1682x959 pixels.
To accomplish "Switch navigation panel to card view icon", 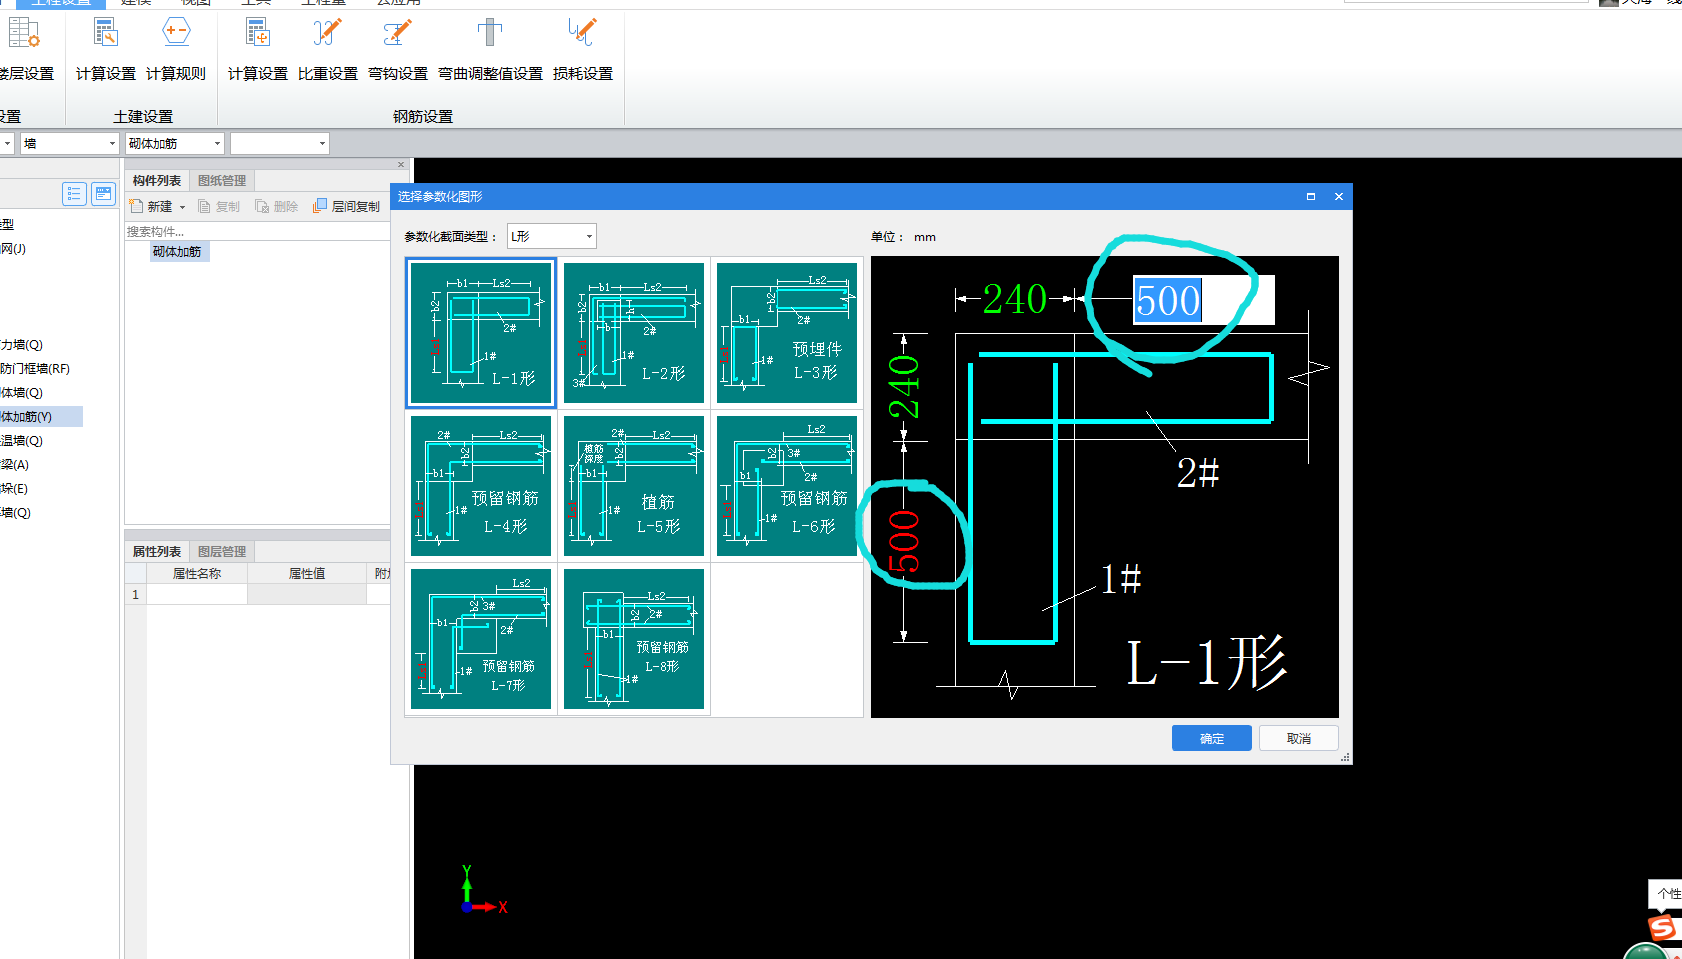I will click(104, 194).
